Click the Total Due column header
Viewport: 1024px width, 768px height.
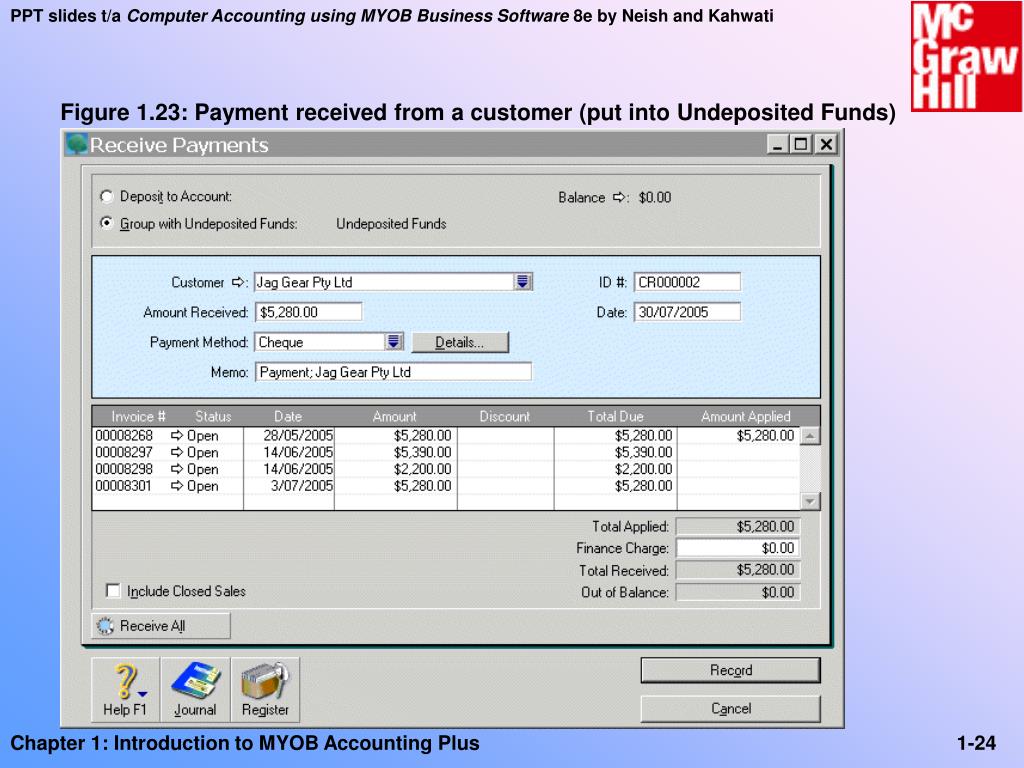(615, 417)
